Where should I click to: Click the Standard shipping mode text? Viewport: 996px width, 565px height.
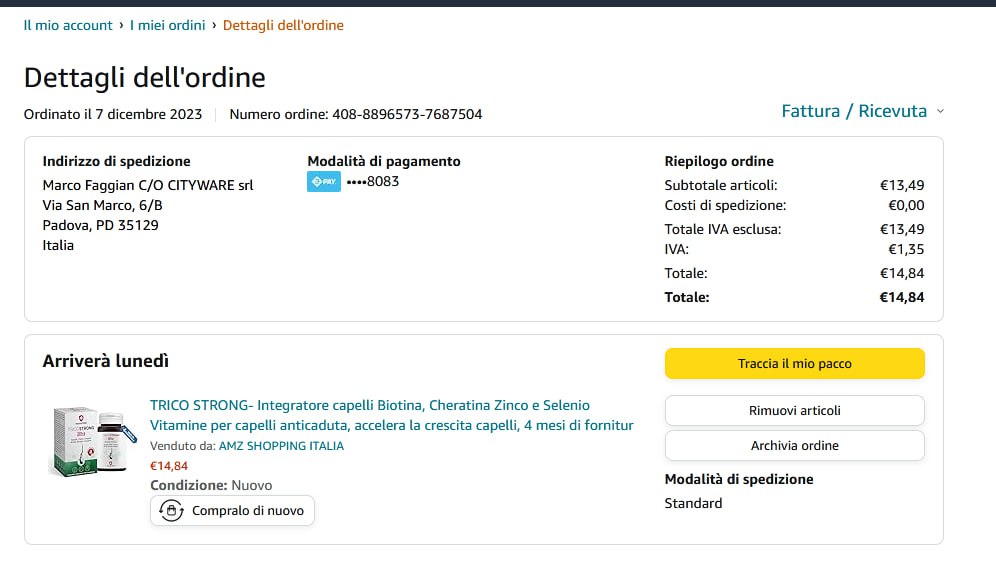point(693,503)
